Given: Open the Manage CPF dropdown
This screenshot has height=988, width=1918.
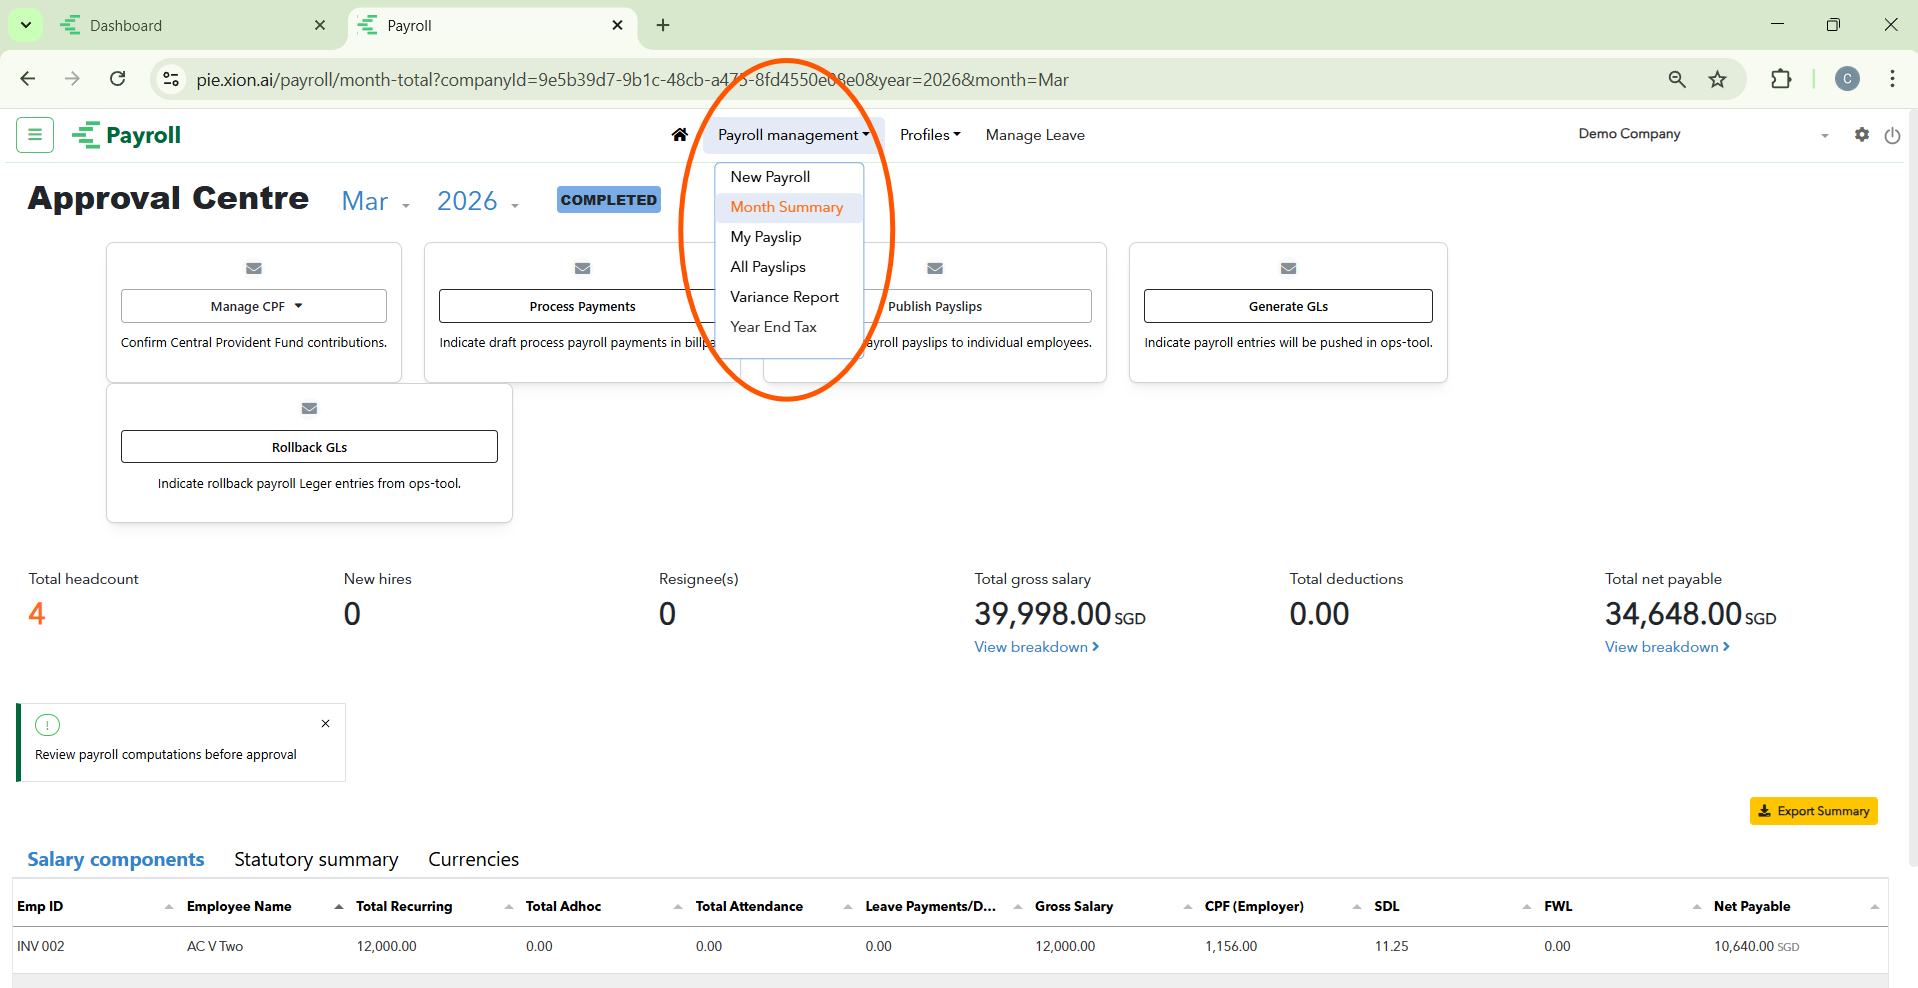Looking at the screenshot, I should click(x=254, y=306).
